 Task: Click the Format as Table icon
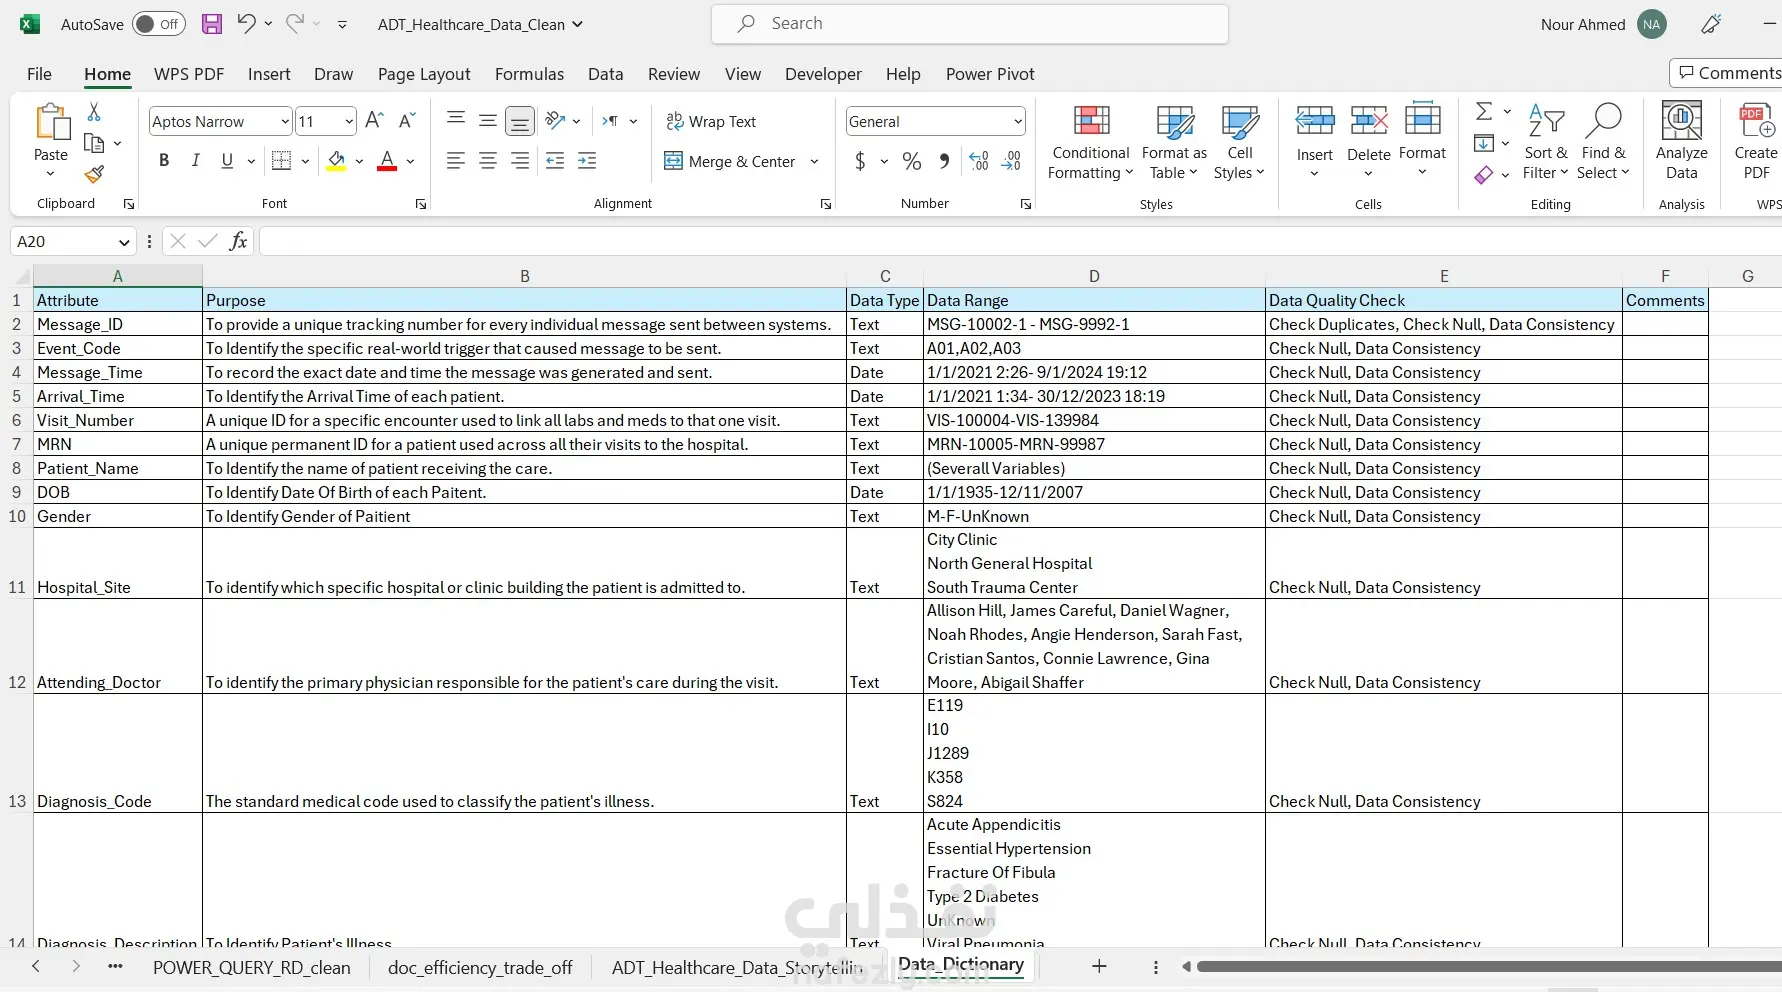coord(1174,143)
